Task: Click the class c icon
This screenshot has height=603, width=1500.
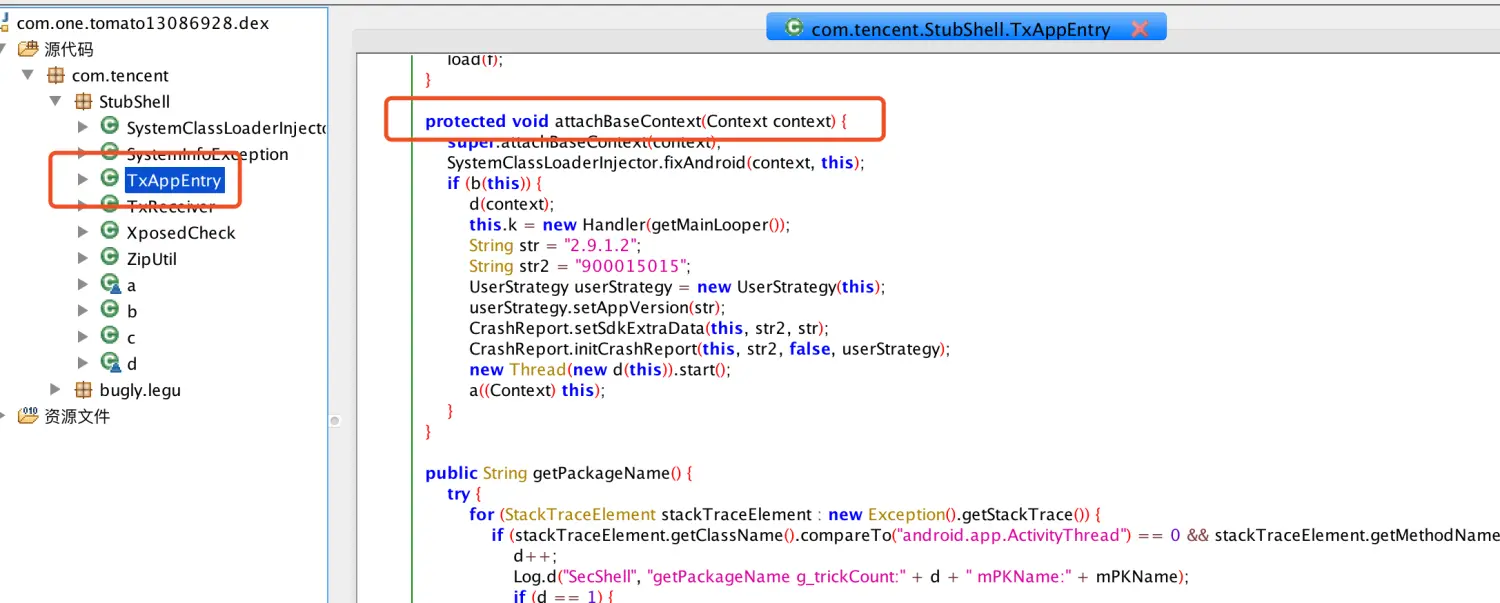Action: (110, 336)
